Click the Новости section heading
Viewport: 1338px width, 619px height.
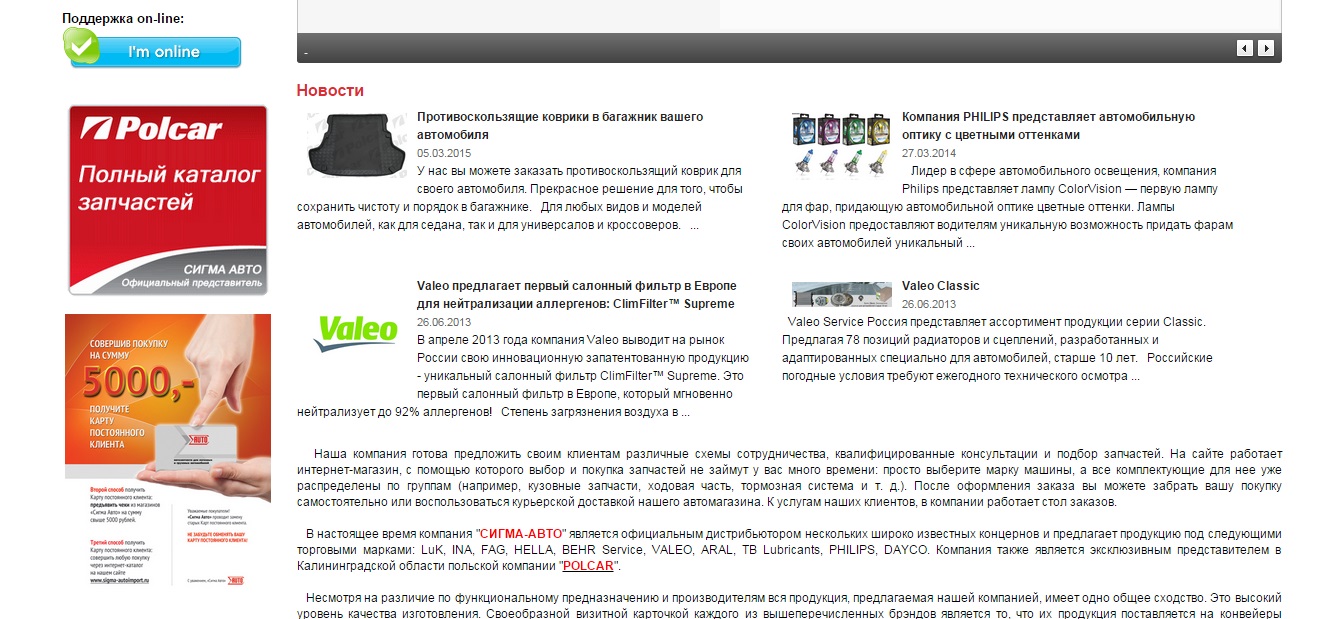click(x=330, y=91)
